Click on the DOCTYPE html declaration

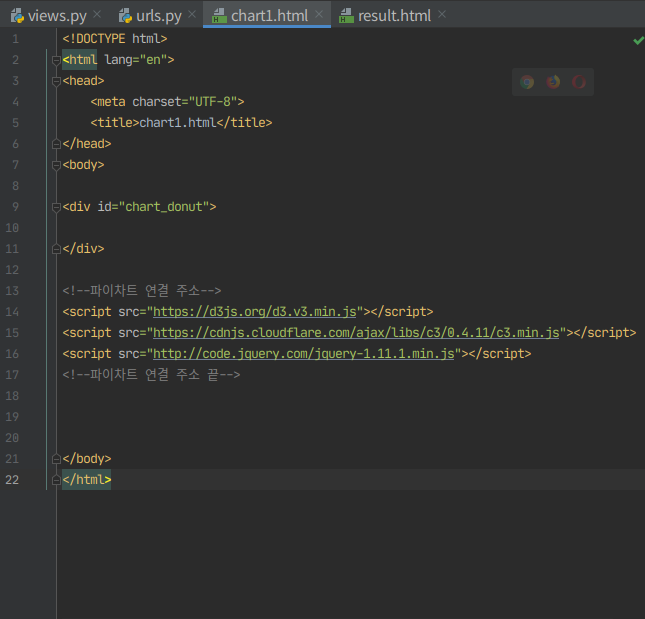(115, 39)
